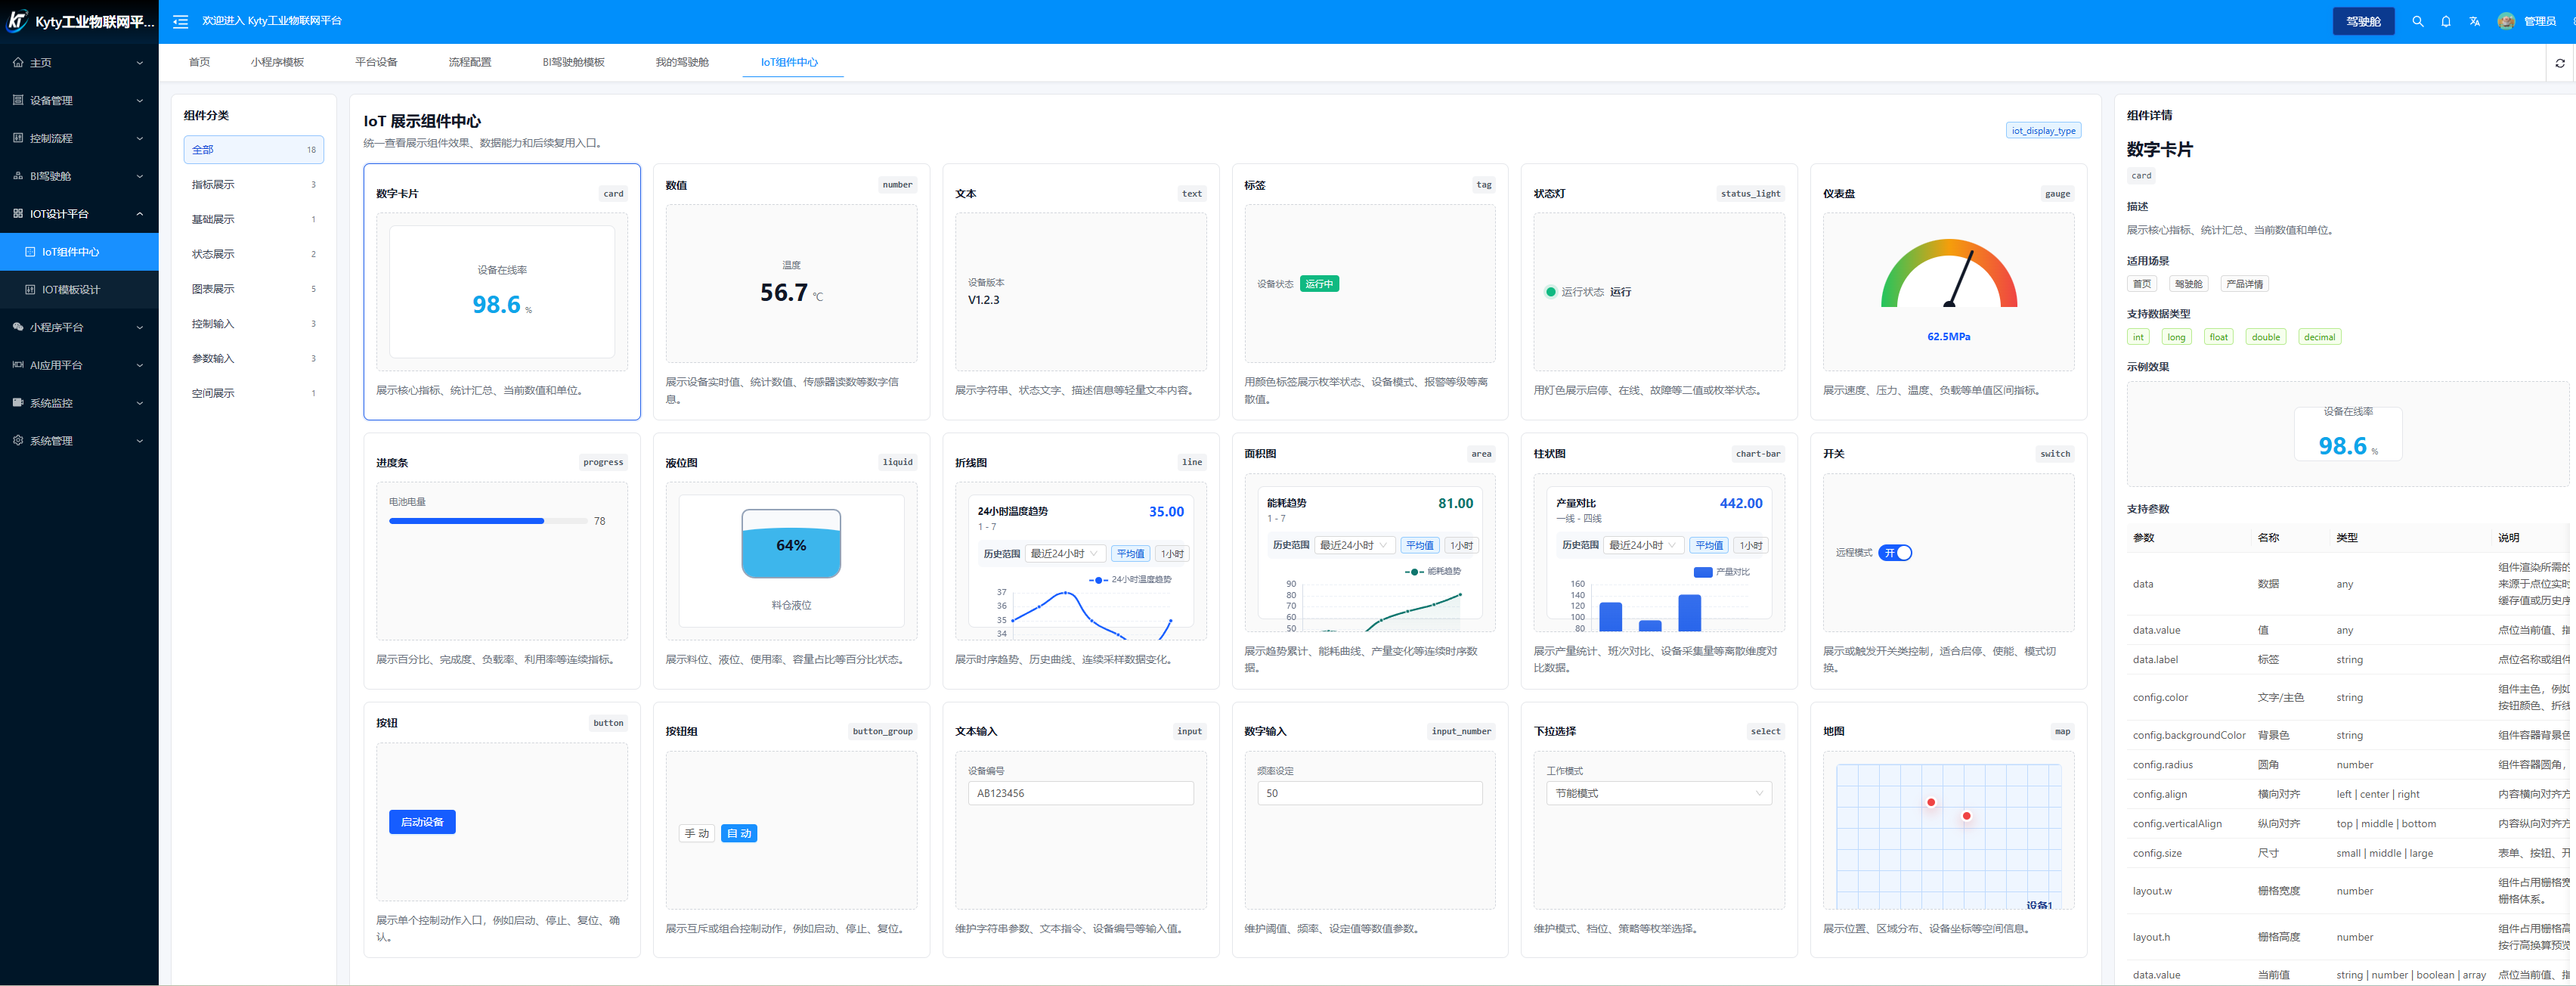Toggle the 远程模式 switch
The width and height of the screenshot is (2576, 986).
(x=1895, y=553)
